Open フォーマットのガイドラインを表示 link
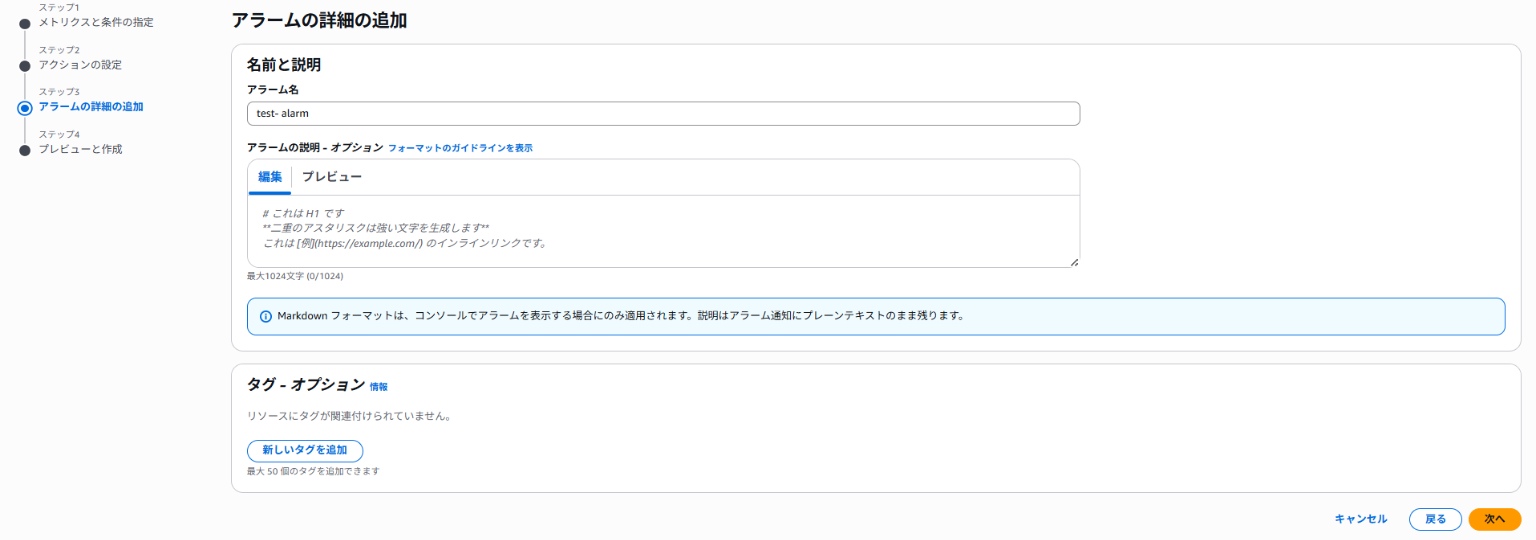Image resolution: width=1536 pixels, height=540 pixels. 460,148
